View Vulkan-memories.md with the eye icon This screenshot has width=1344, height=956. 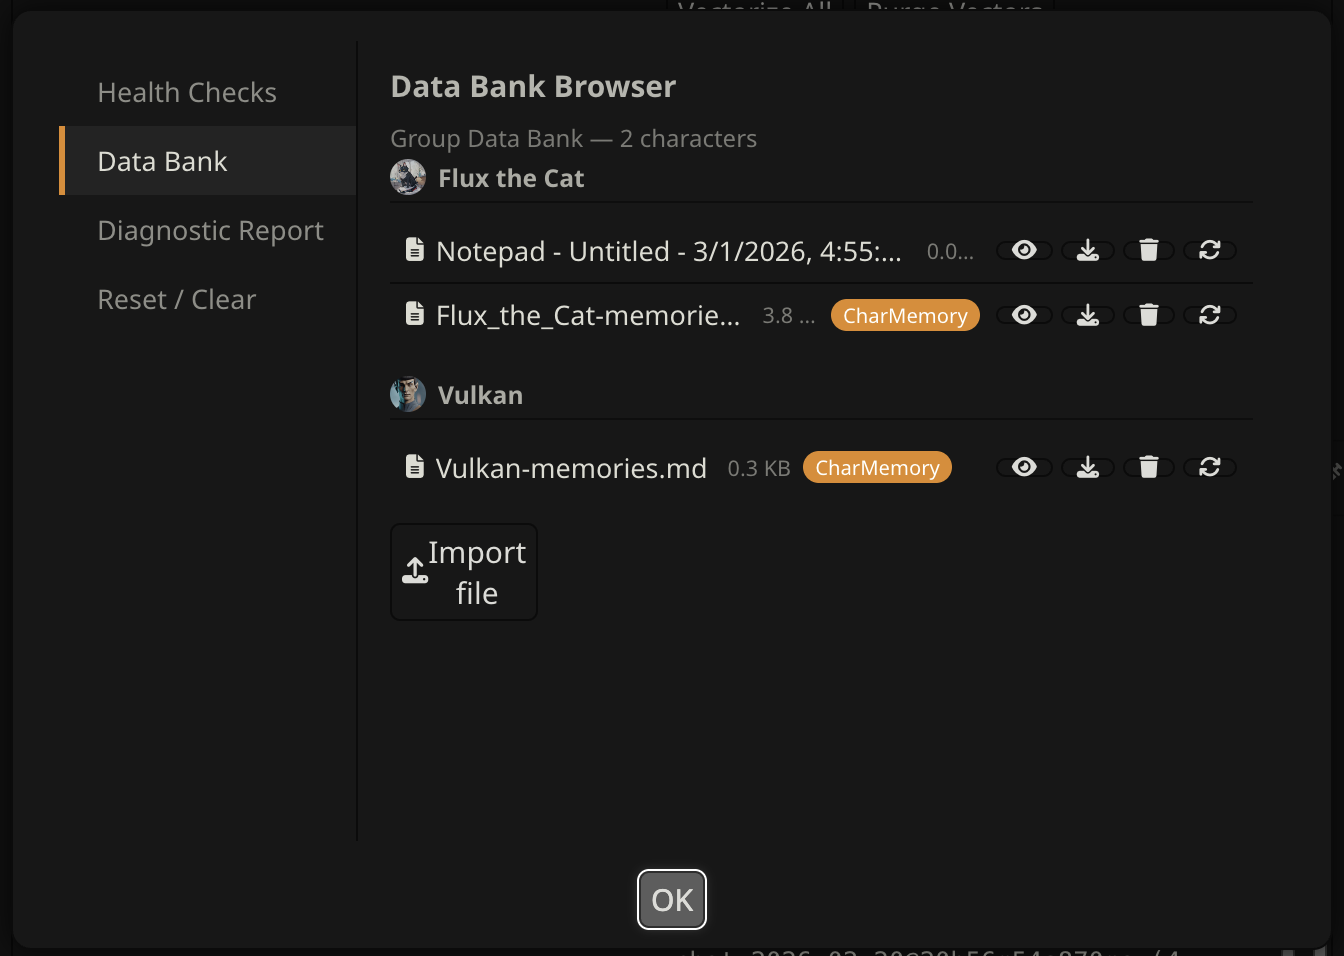(1024, 467)
